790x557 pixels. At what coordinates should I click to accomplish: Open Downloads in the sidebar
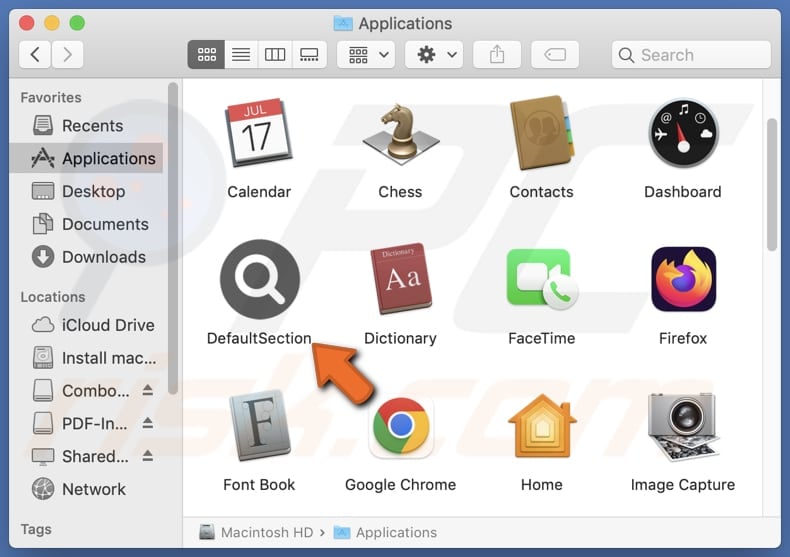86,257
